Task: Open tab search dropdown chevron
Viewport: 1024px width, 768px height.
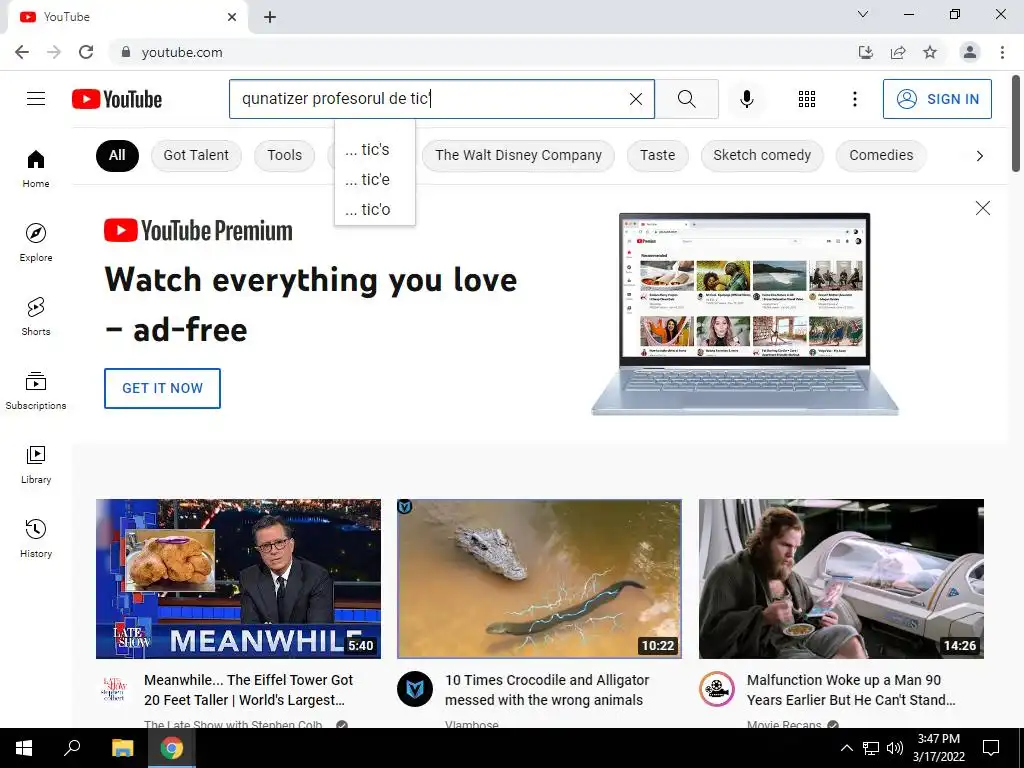Action: tap(863, 14)
